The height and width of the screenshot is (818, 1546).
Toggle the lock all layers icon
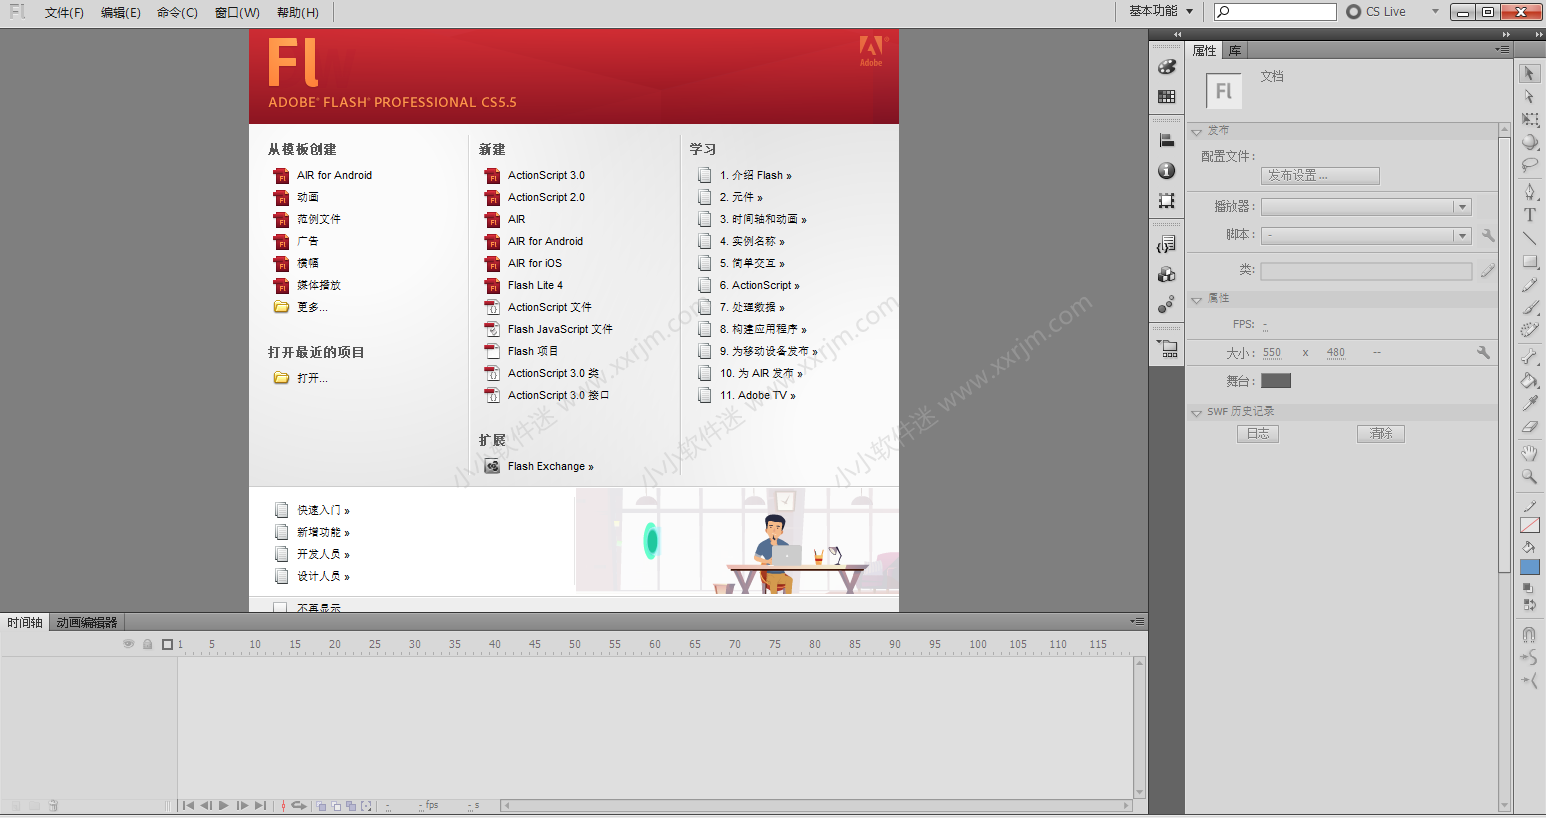[147, 644]
